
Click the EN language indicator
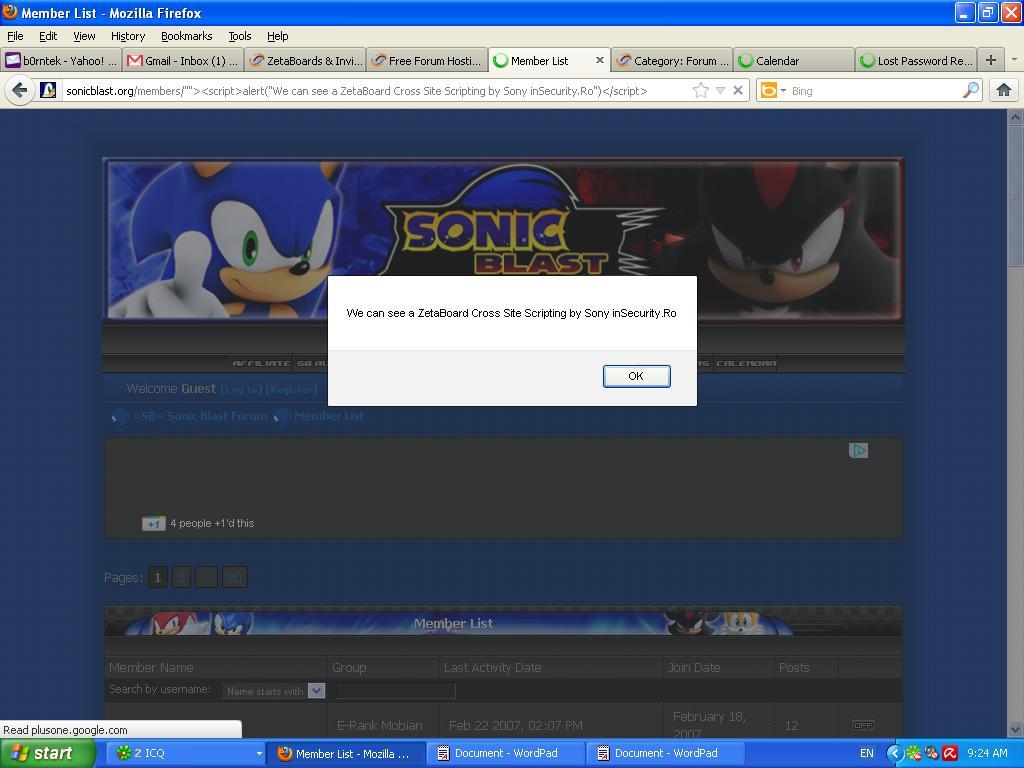click(867, 753)
